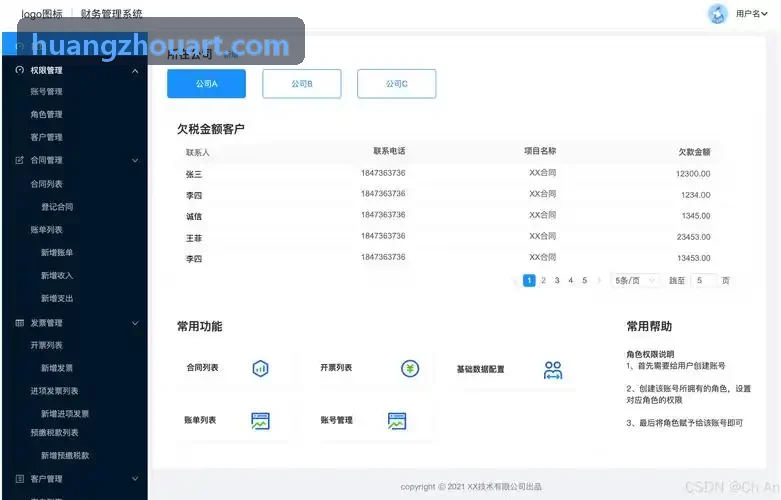The height and width of the screenshot is (500, 781).
Task: Open the 用户名 dropdown menu
Action: (x=752, y=13)
